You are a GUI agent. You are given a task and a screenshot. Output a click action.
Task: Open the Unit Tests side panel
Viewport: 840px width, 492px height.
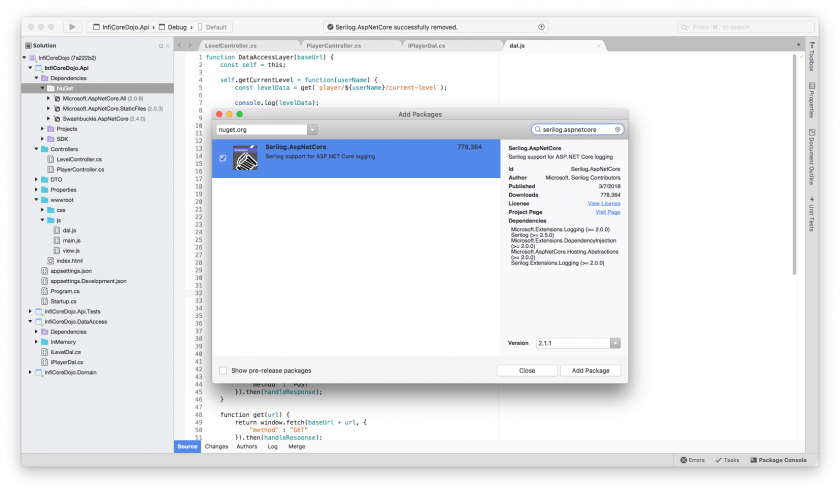tap(812, 214)
